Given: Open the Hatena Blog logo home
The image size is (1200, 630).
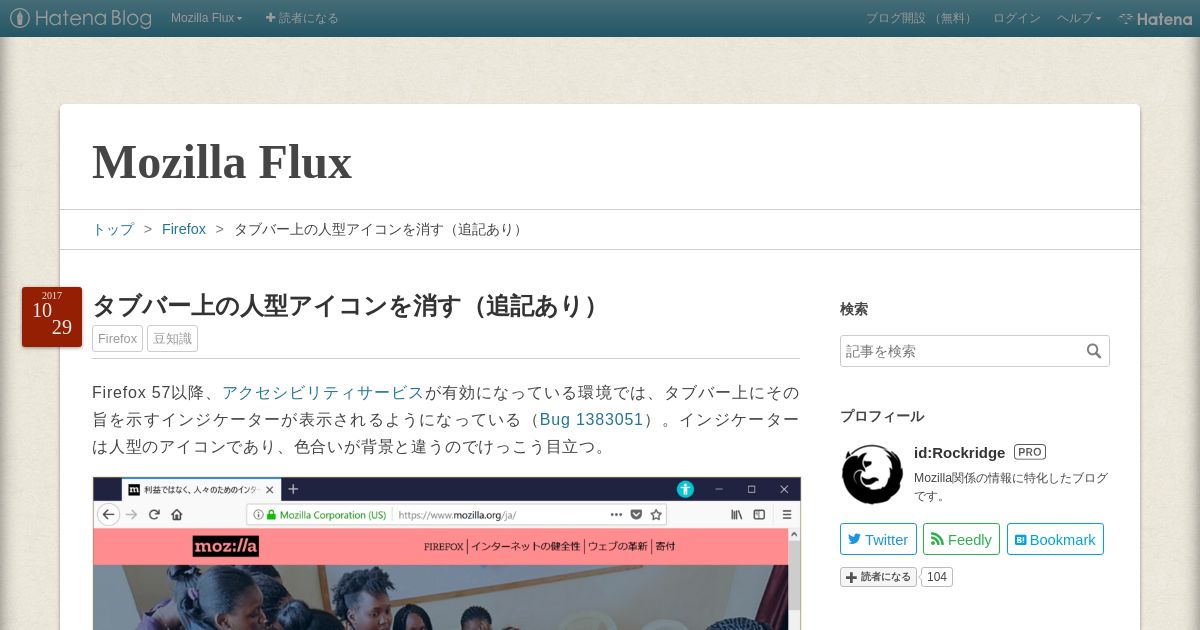Looking at the screenshot, I should tap(81, 18).
